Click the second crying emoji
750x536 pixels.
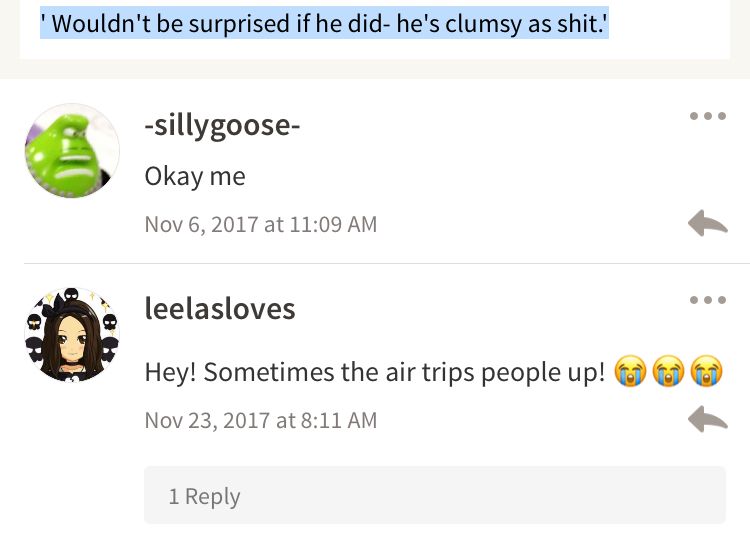pos(668,372)
